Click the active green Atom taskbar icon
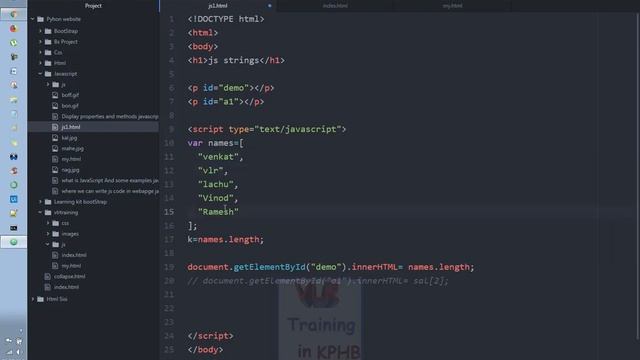 pos(13,242)
